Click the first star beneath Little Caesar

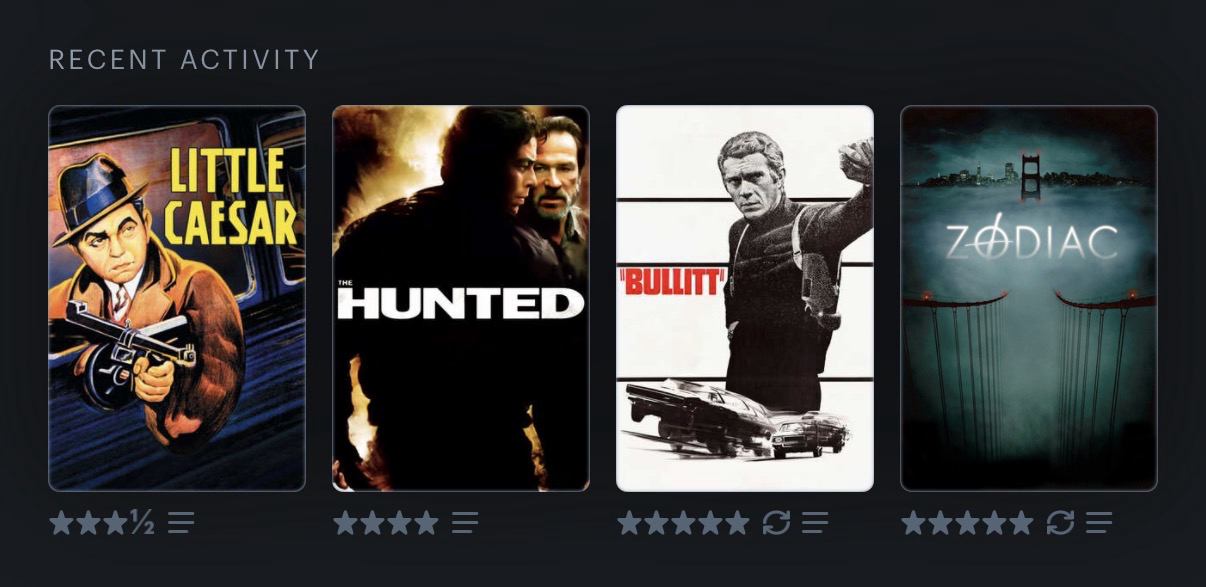(61, 522)
